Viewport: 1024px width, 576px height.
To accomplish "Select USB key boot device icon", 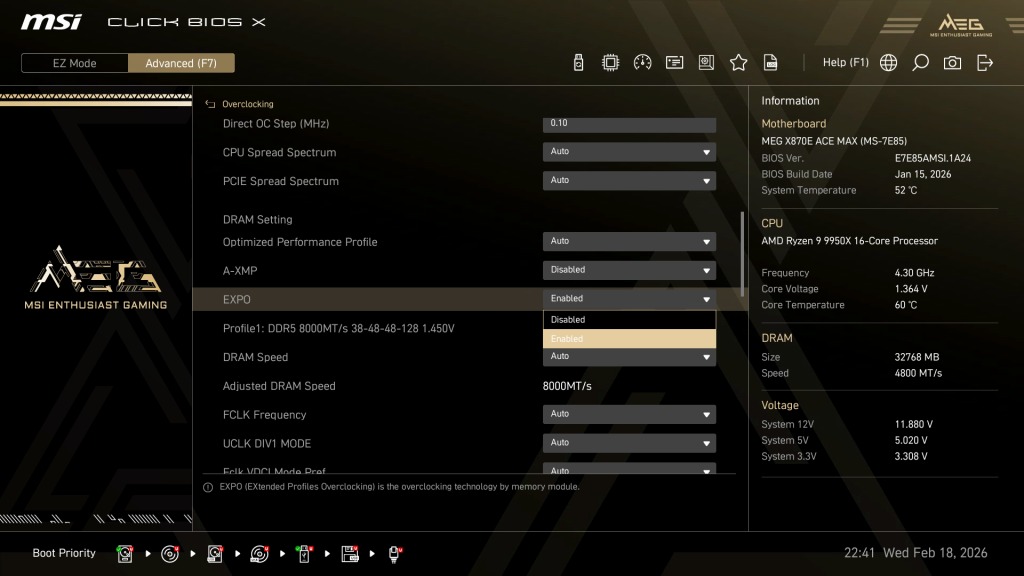I will coord(304,554).
